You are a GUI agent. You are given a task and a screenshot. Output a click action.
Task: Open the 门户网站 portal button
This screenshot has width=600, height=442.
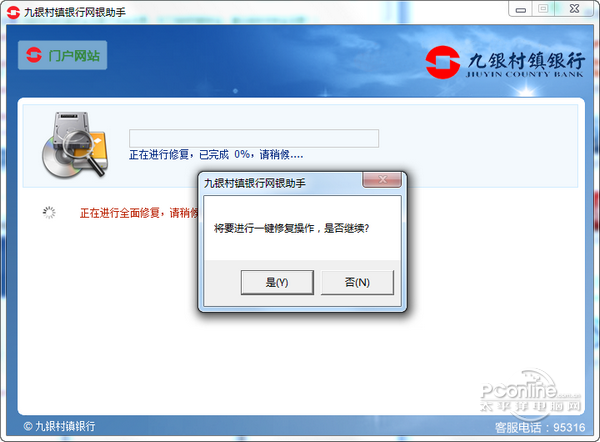click(62, 55)
